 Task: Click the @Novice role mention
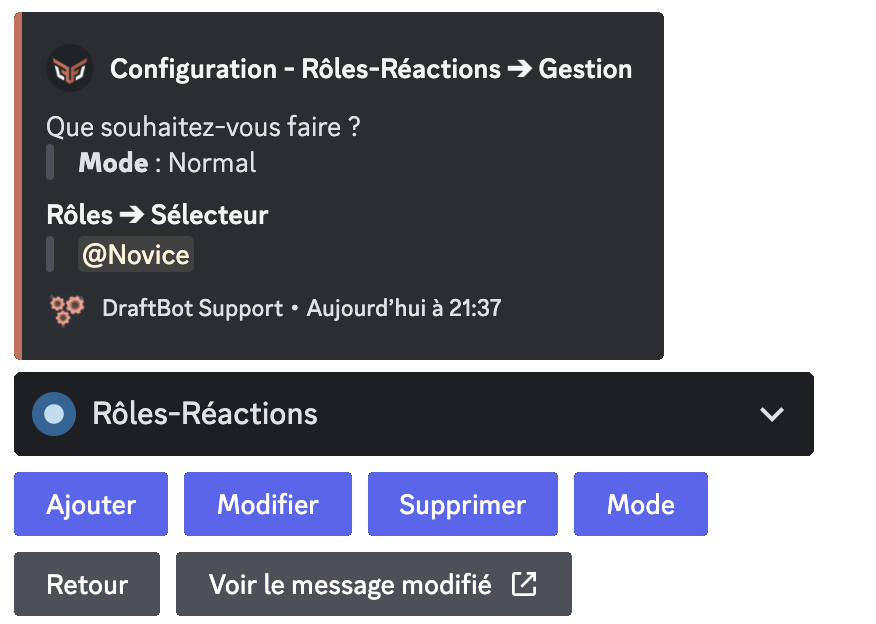point(135,254)
